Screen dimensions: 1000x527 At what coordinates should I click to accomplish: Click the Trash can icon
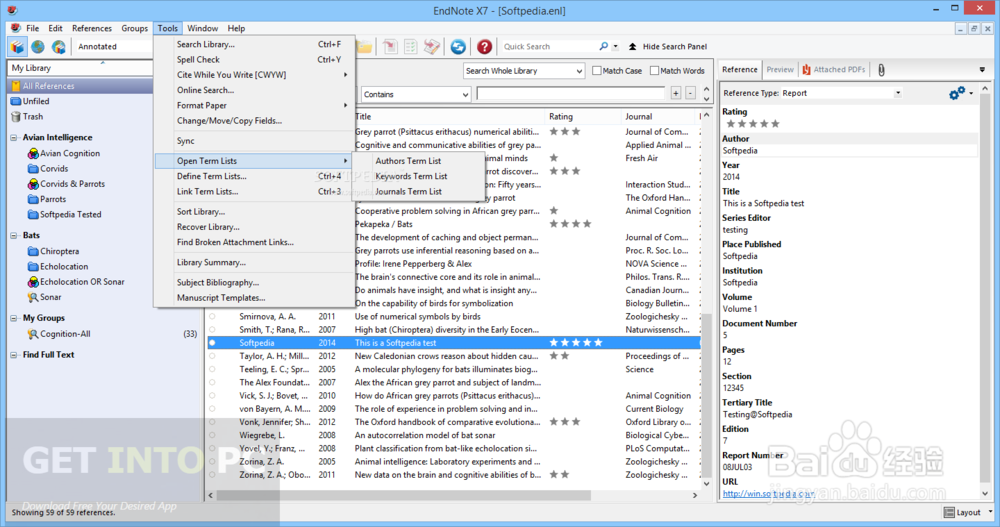click(16, 117)
